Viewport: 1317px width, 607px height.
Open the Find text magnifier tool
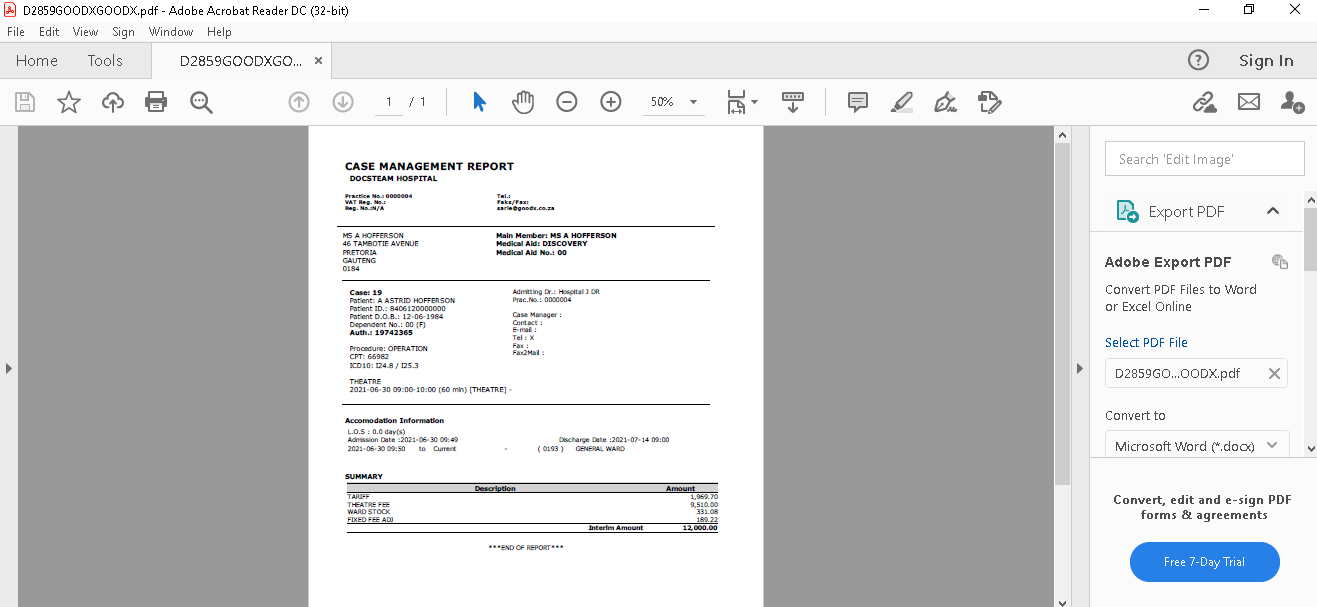[x=201, y=102]
